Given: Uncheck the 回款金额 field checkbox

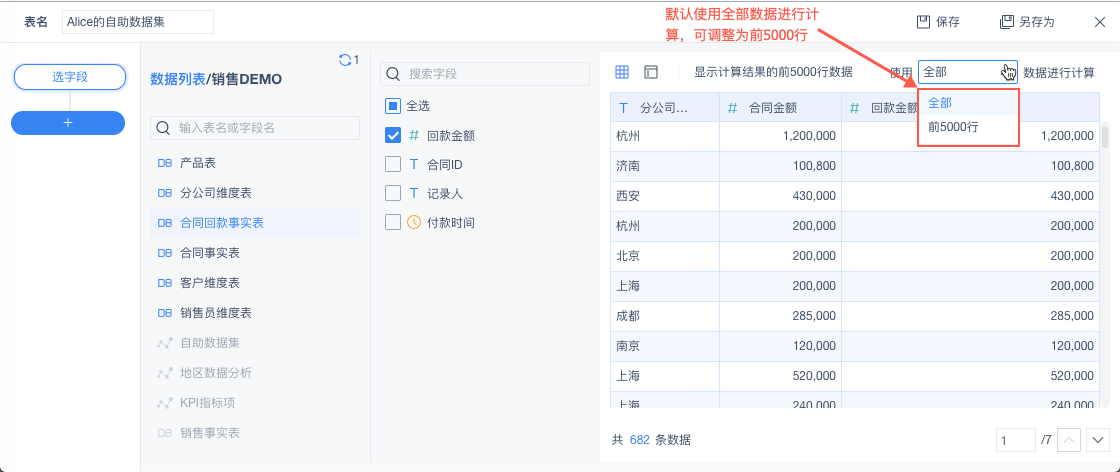Looking at the screenshot, I should pos(393,135).
